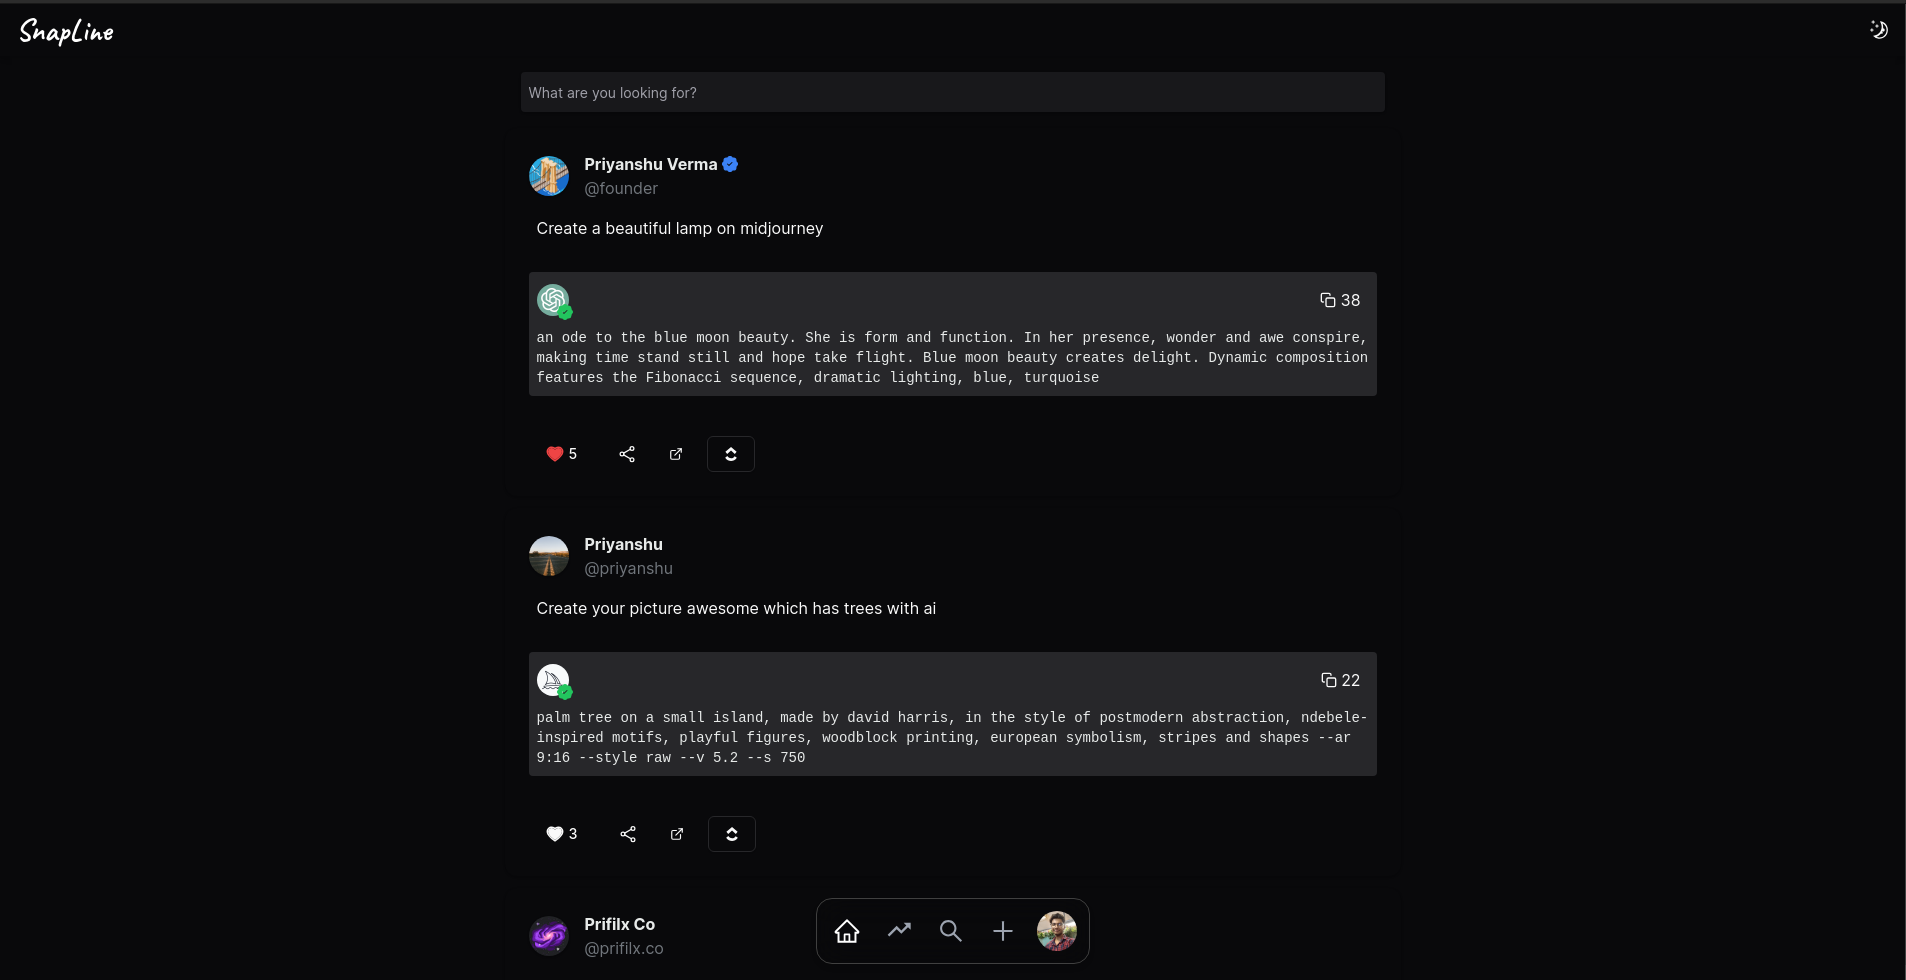1906x980 pixels.
Task: Toggle the dark/light theme moon icon
Action: point(1878,30)
